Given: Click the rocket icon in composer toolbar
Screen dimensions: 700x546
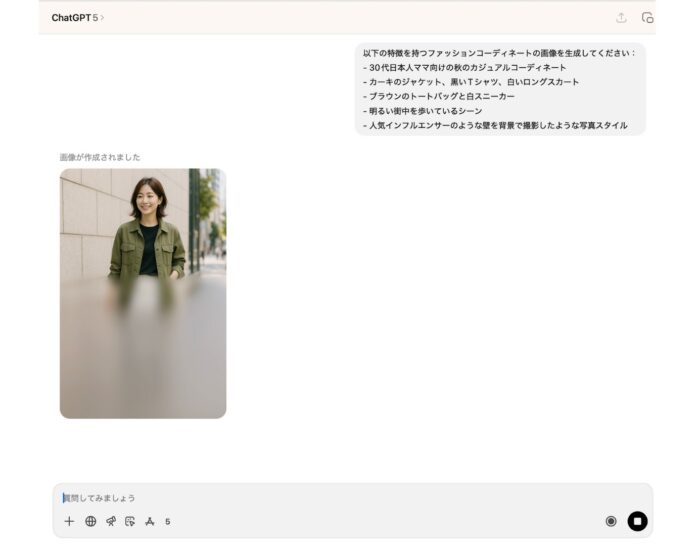Looking at the screenshot, I should [x=111, y=521].
